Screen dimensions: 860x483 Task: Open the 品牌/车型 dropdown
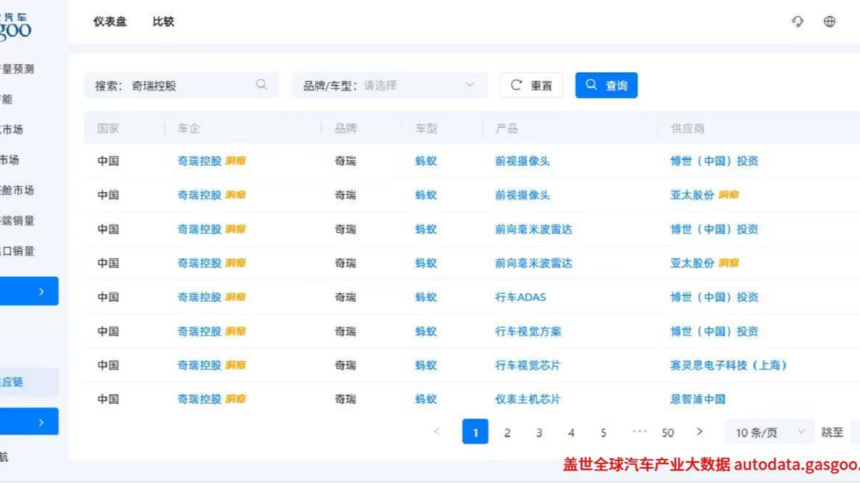(x=389, y=86)
